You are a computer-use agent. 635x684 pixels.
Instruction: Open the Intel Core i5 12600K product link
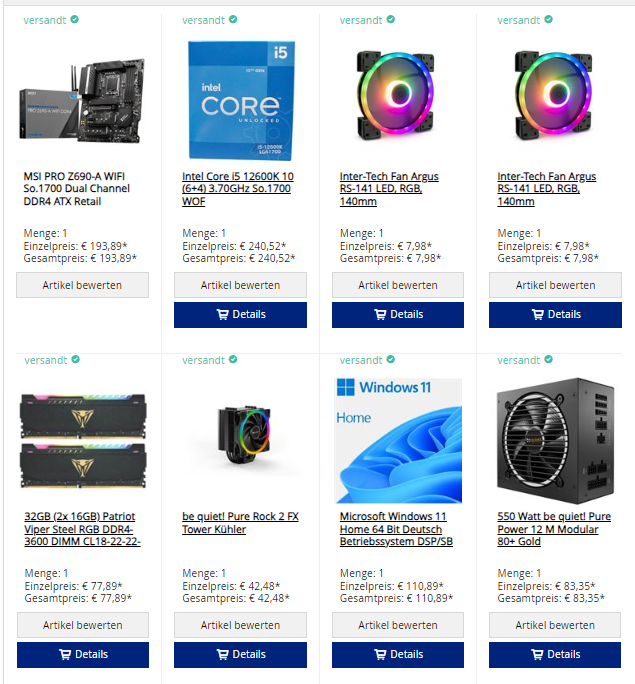tap(238, 189)
